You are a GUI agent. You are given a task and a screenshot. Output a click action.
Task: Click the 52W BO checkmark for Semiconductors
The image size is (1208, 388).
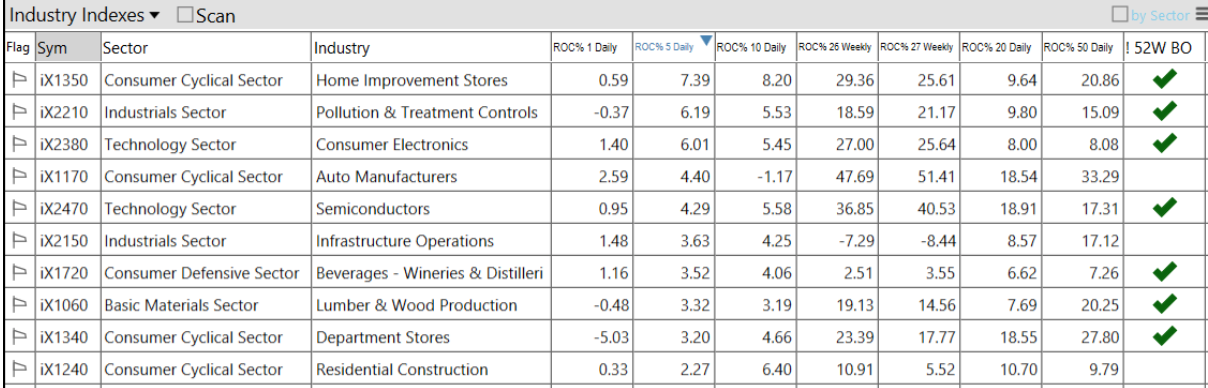[1163, 207]
